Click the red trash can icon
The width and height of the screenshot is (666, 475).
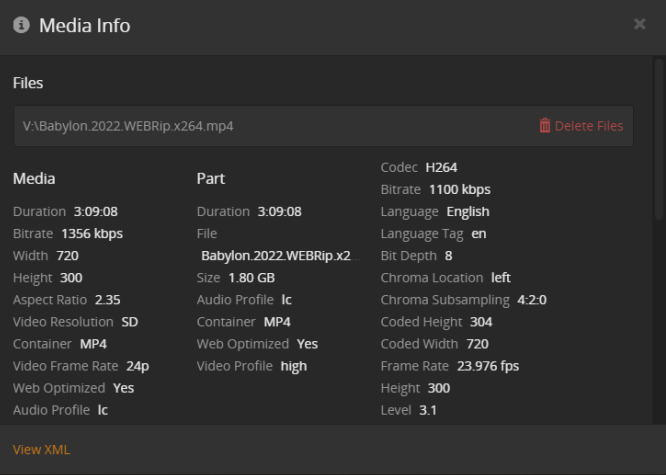tap(544, 126)
